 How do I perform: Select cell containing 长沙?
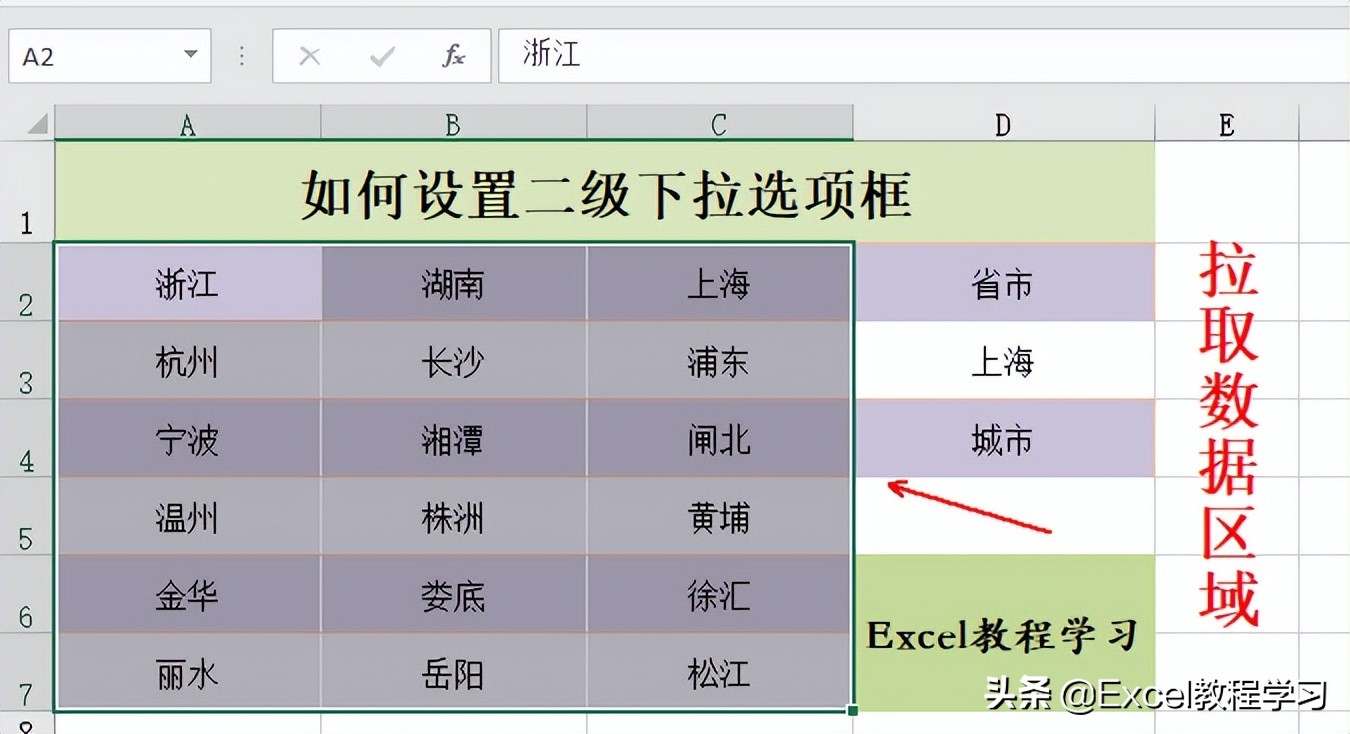[453, 360]
